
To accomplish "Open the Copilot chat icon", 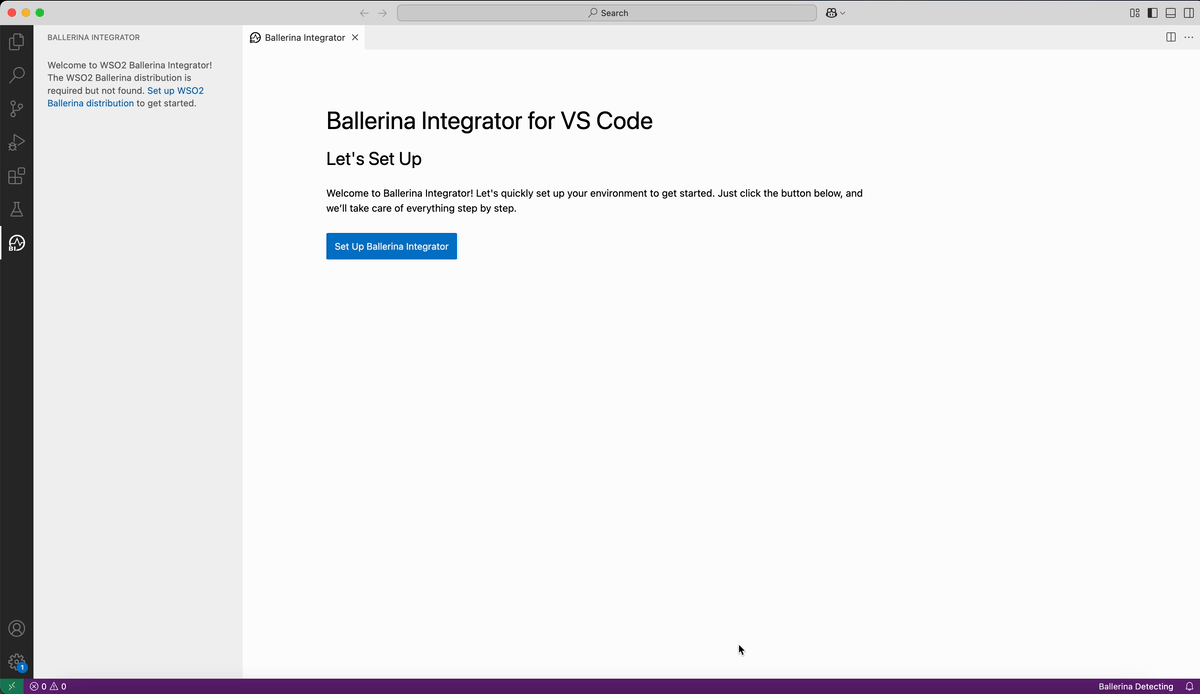I will click(x=831, y=13).
